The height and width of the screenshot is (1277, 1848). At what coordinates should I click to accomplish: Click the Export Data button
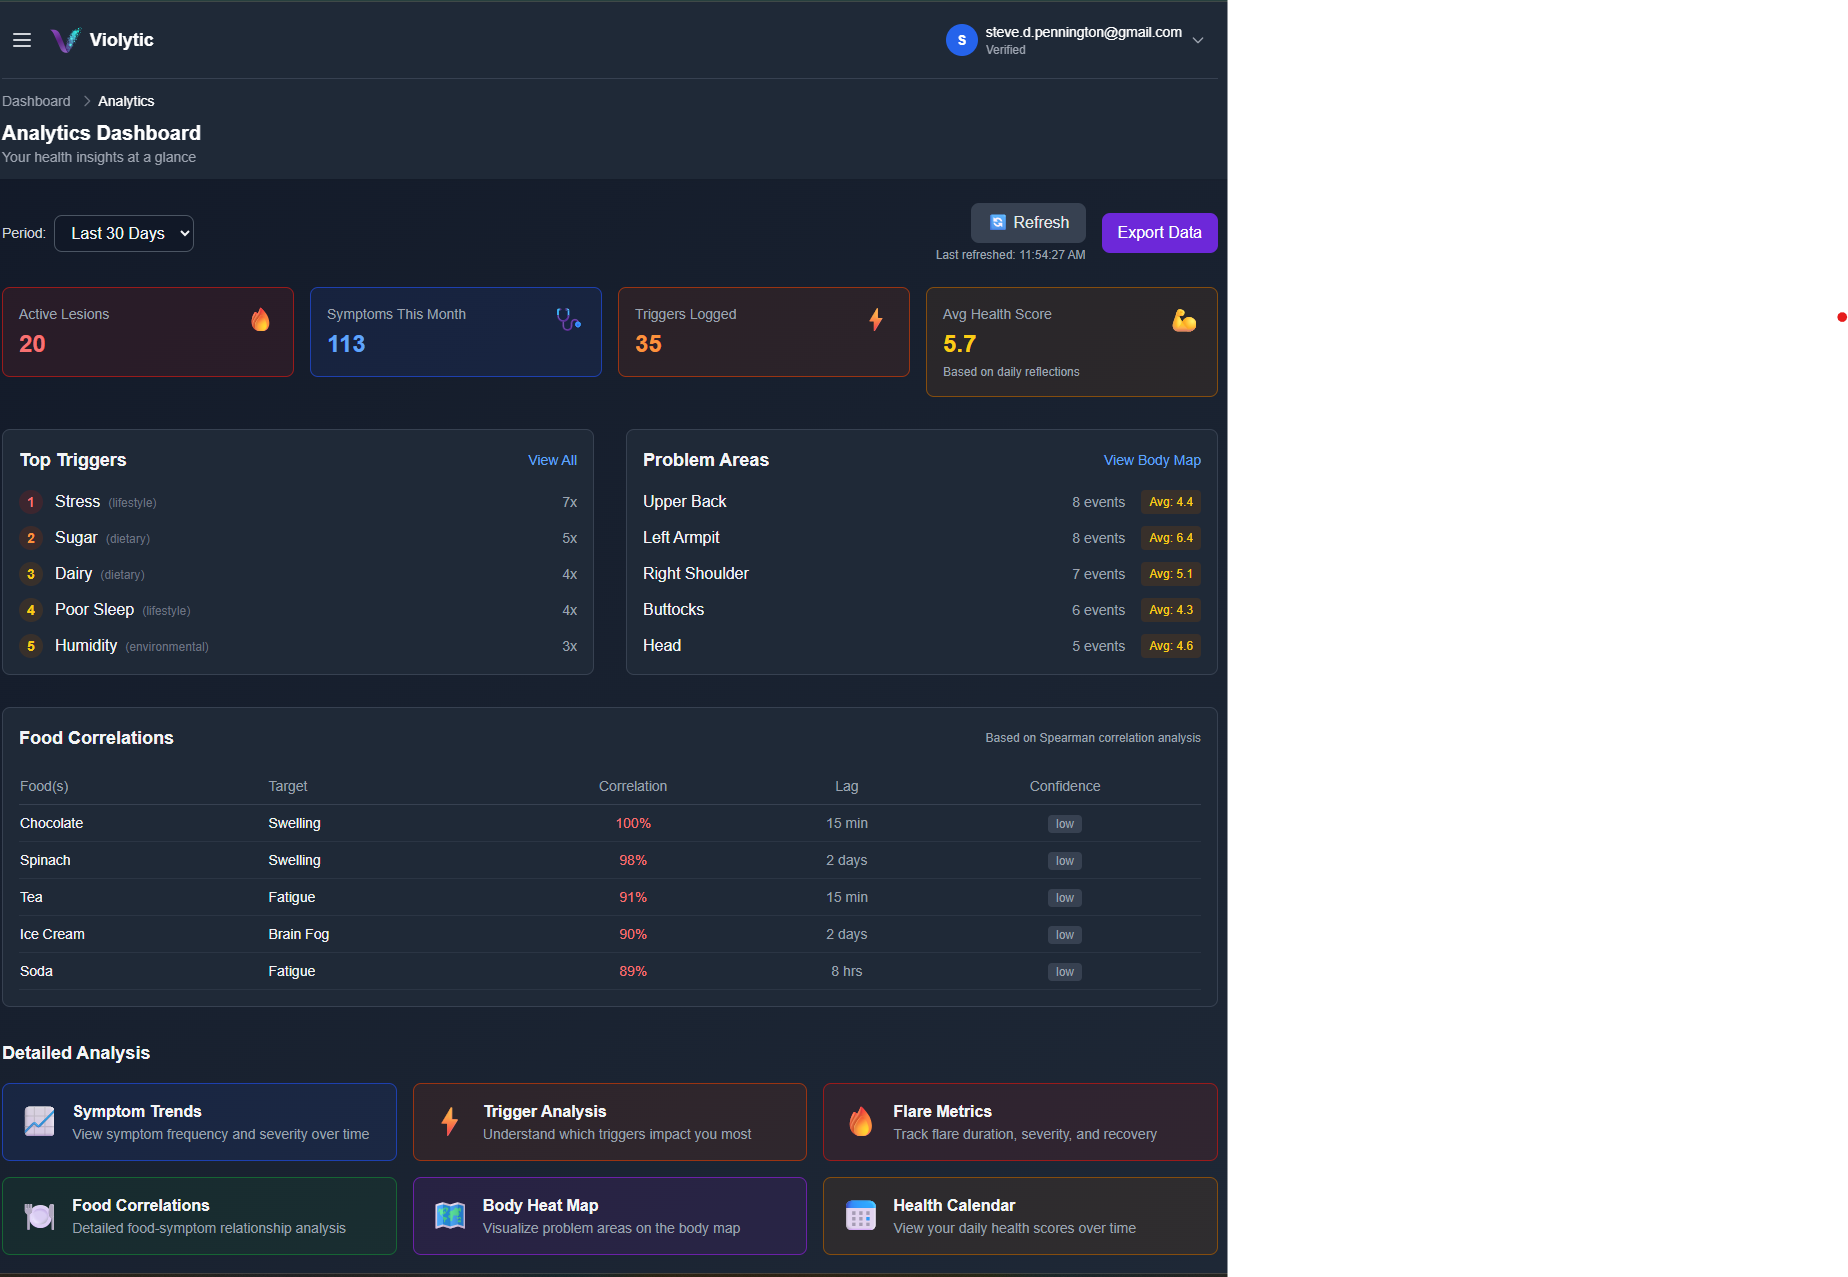[1159, 232]
